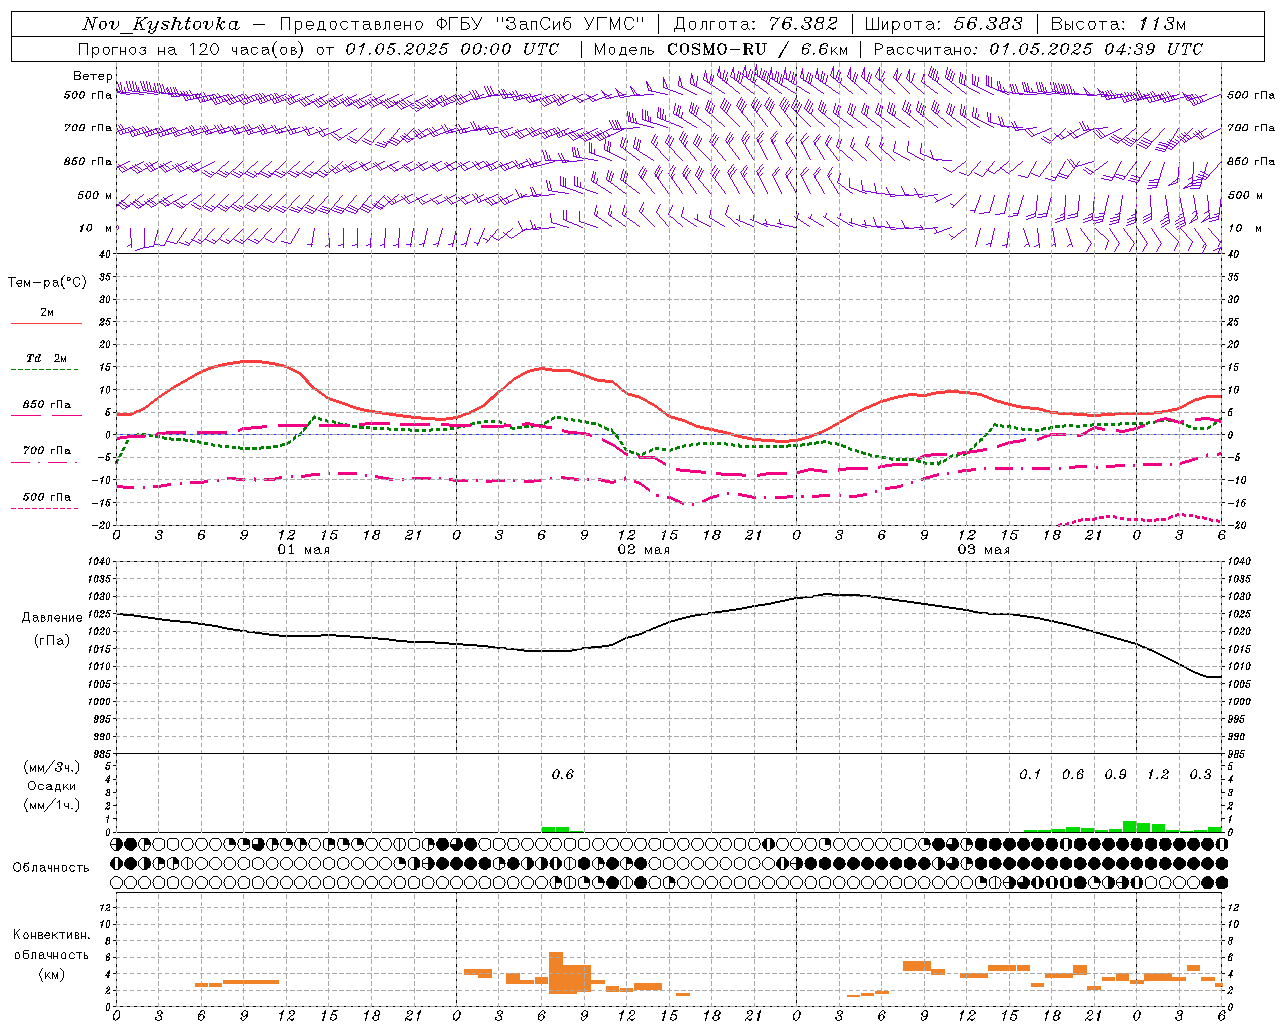This screenshot has height=1024, width=1280.
Task: Click left 700 гПа wind level label
Action: (88, 128)
